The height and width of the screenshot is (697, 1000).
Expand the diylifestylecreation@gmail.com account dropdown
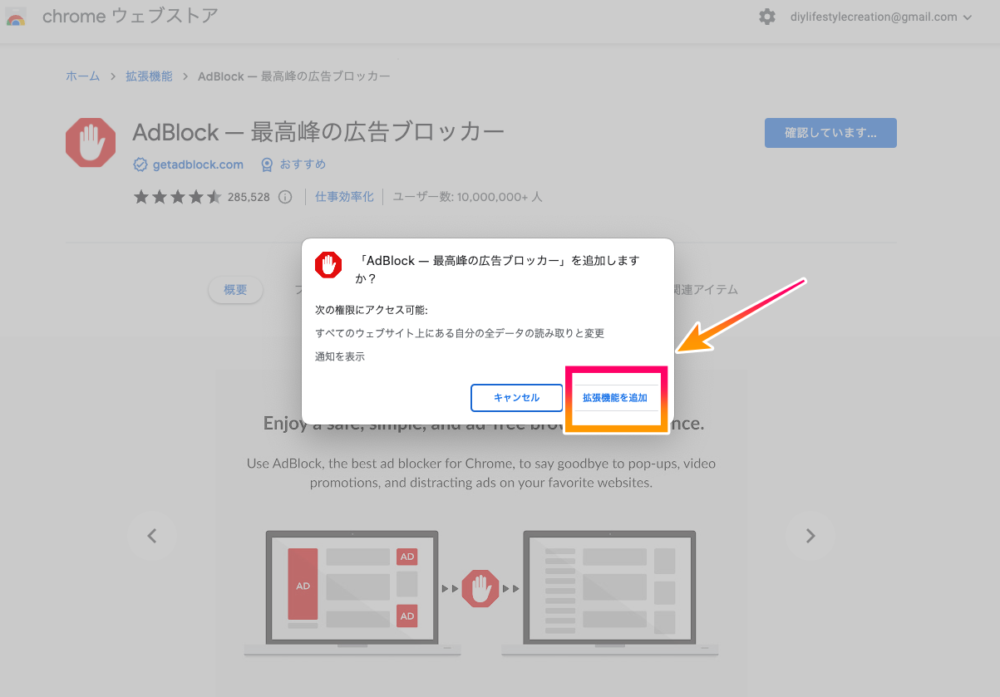881,17
